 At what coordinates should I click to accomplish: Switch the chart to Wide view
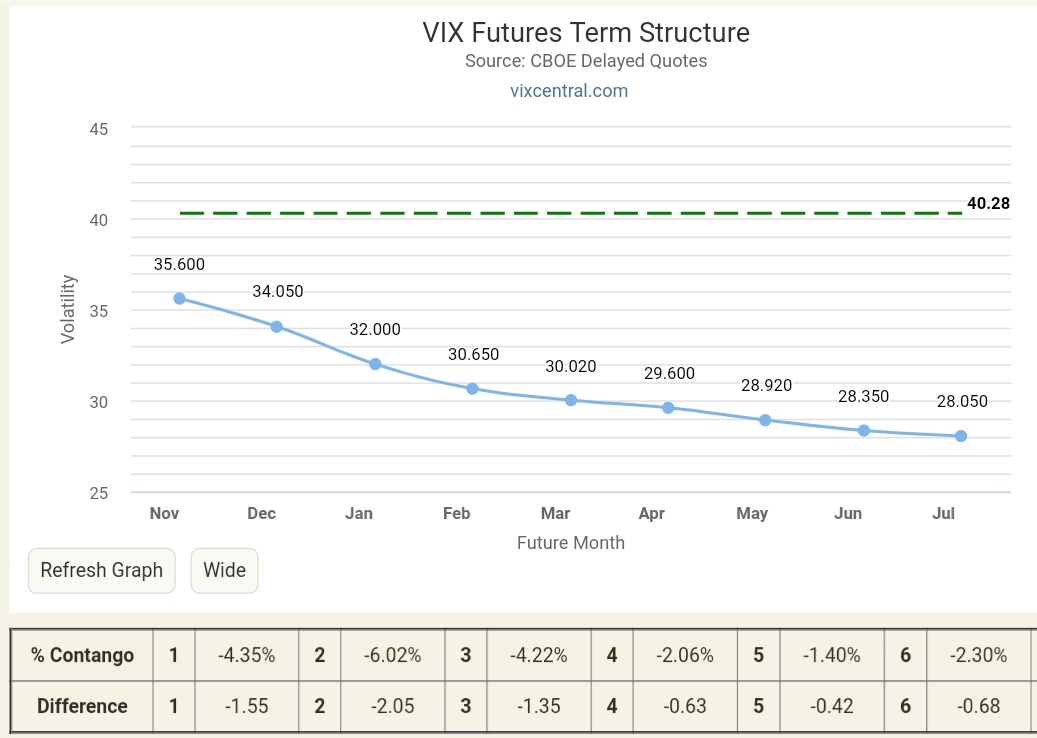click(224, 570)
